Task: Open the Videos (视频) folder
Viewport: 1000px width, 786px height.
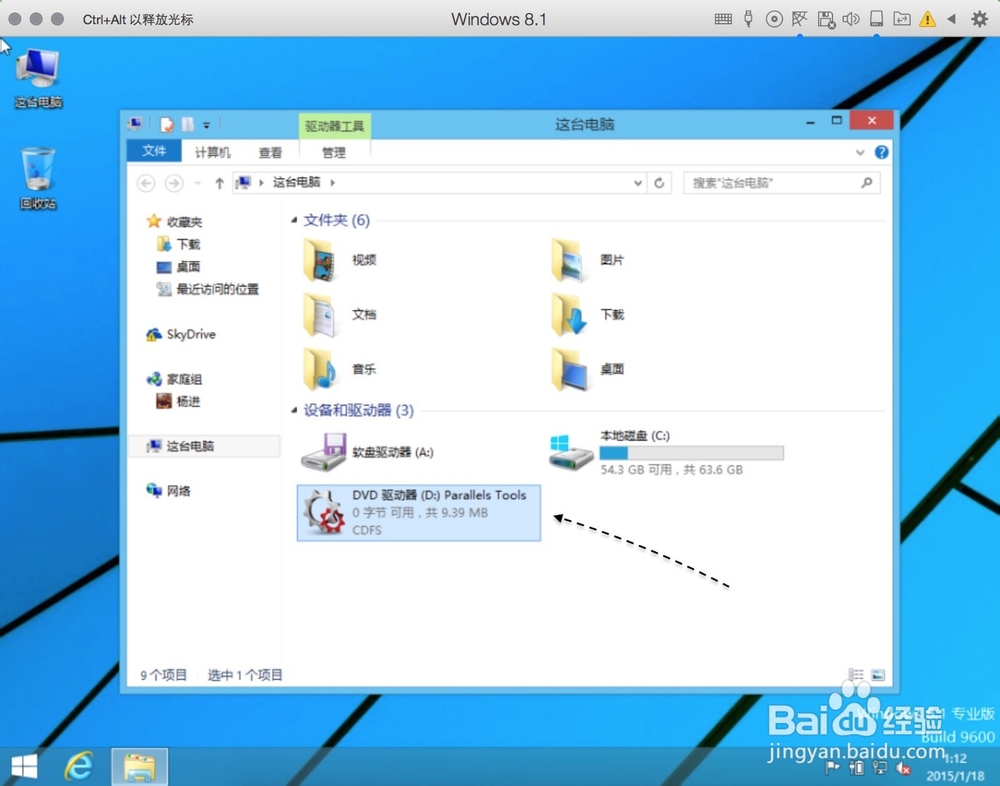Action: click(x=340, y=260)
